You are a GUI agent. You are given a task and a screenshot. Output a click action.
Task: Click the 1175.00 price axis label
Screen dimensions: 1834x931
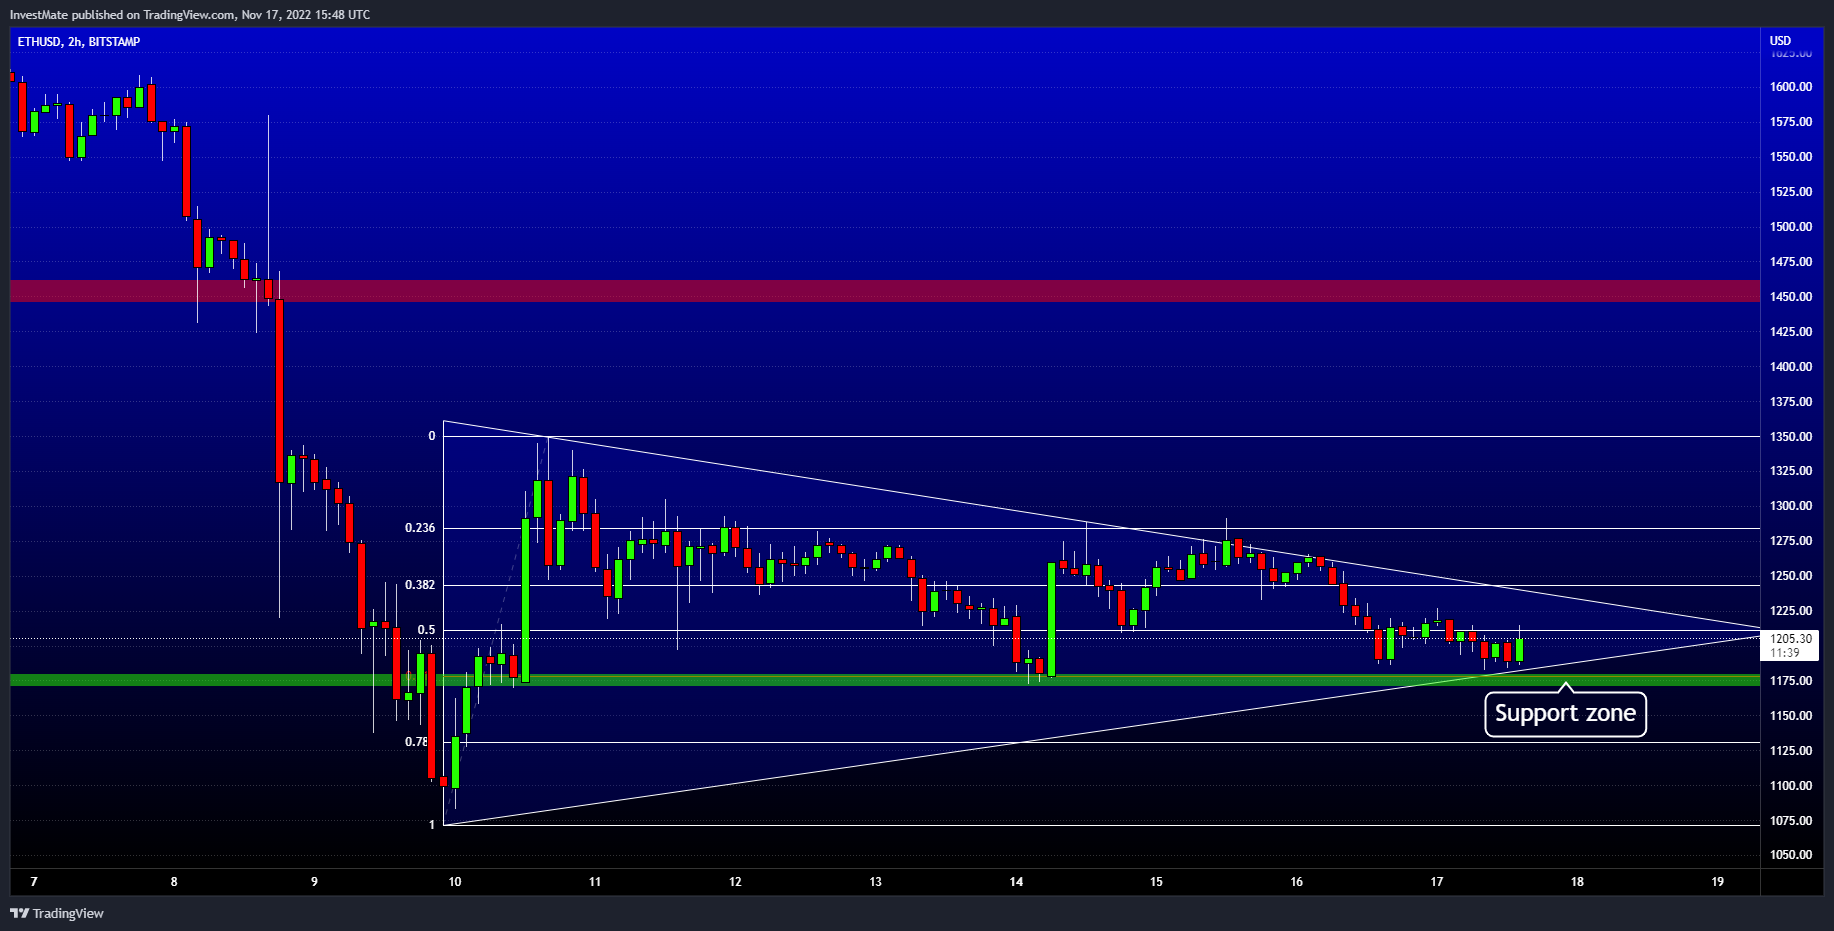[x=1790, y=681]
